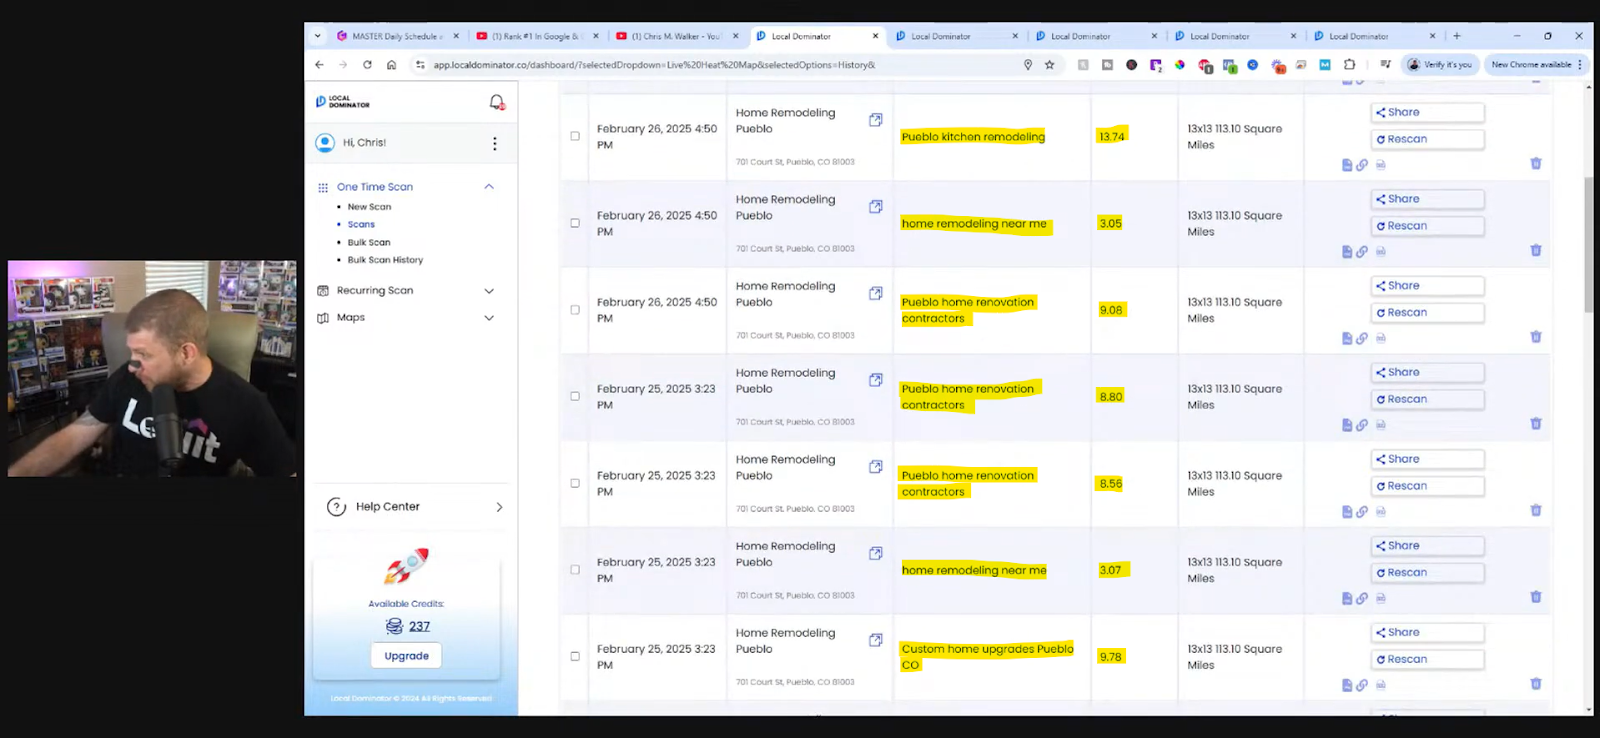Bookmark this page with the star icon

tap(1049, 65)
